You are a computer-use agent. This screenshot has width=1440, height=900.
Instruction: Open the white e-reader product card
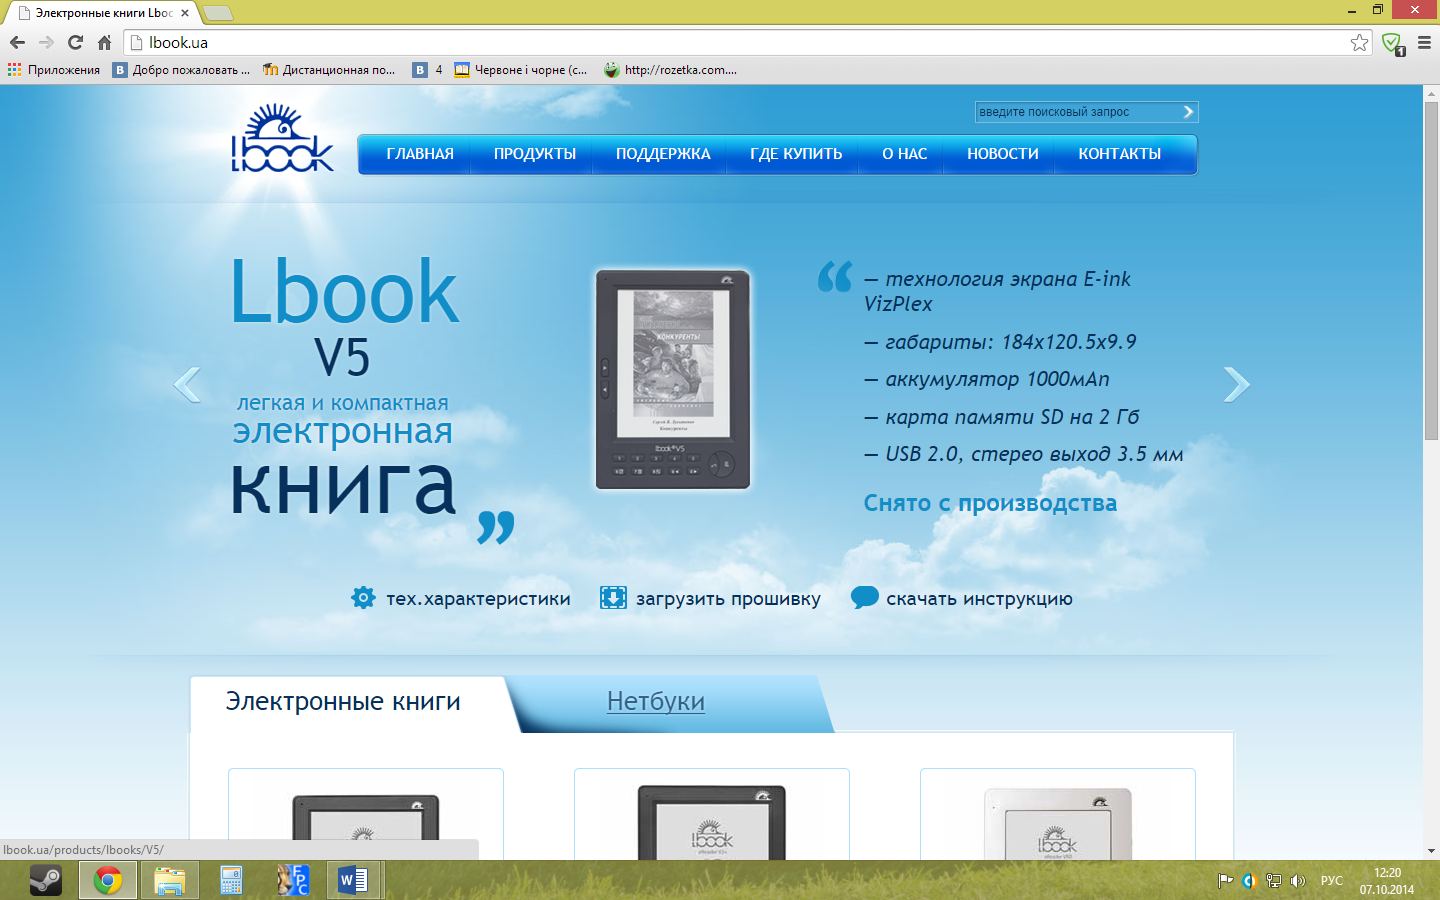(x=1058, y=814)
